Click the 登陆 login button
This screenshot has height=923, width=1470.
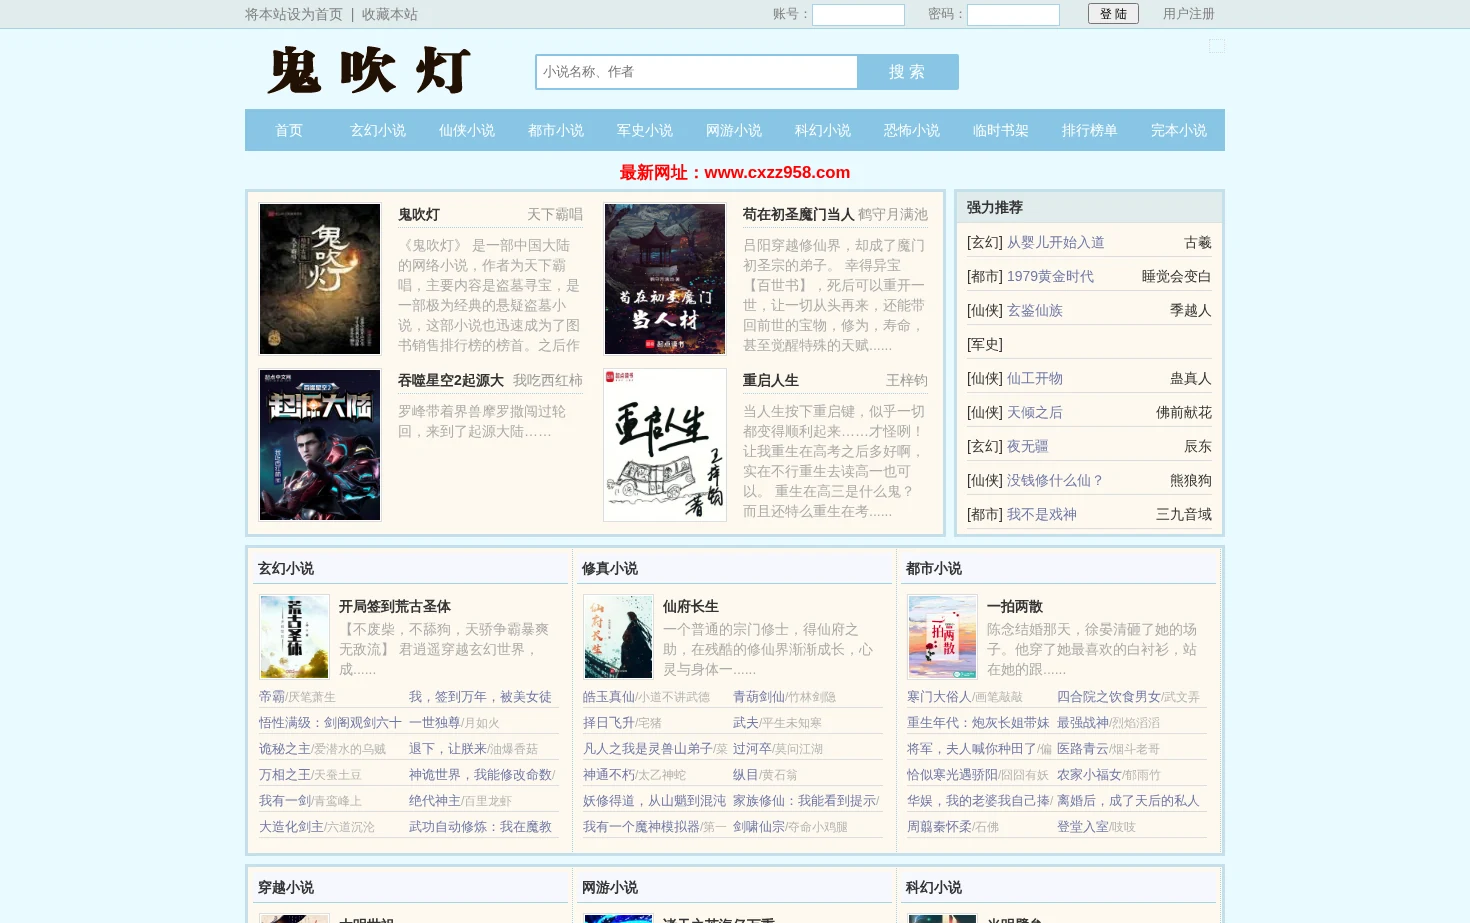click(1113, 14)
